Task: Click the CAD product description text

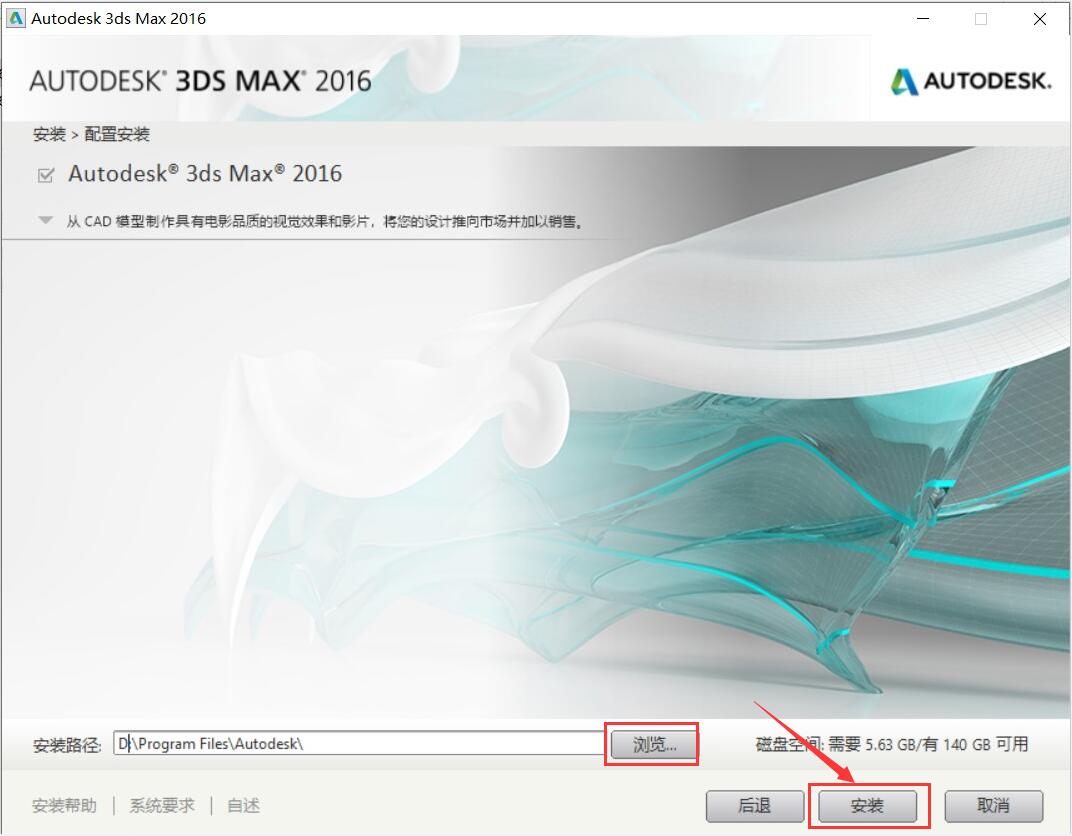Action: [325, 221]
